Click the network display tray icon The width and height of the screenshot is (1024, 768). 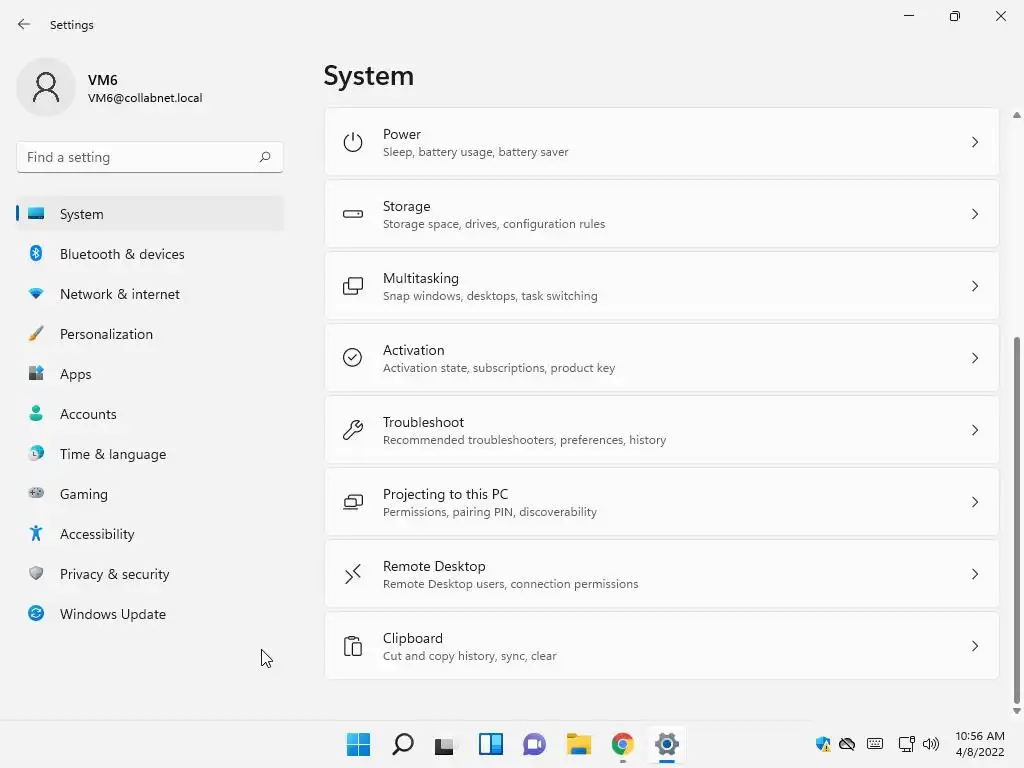(906, 743)
